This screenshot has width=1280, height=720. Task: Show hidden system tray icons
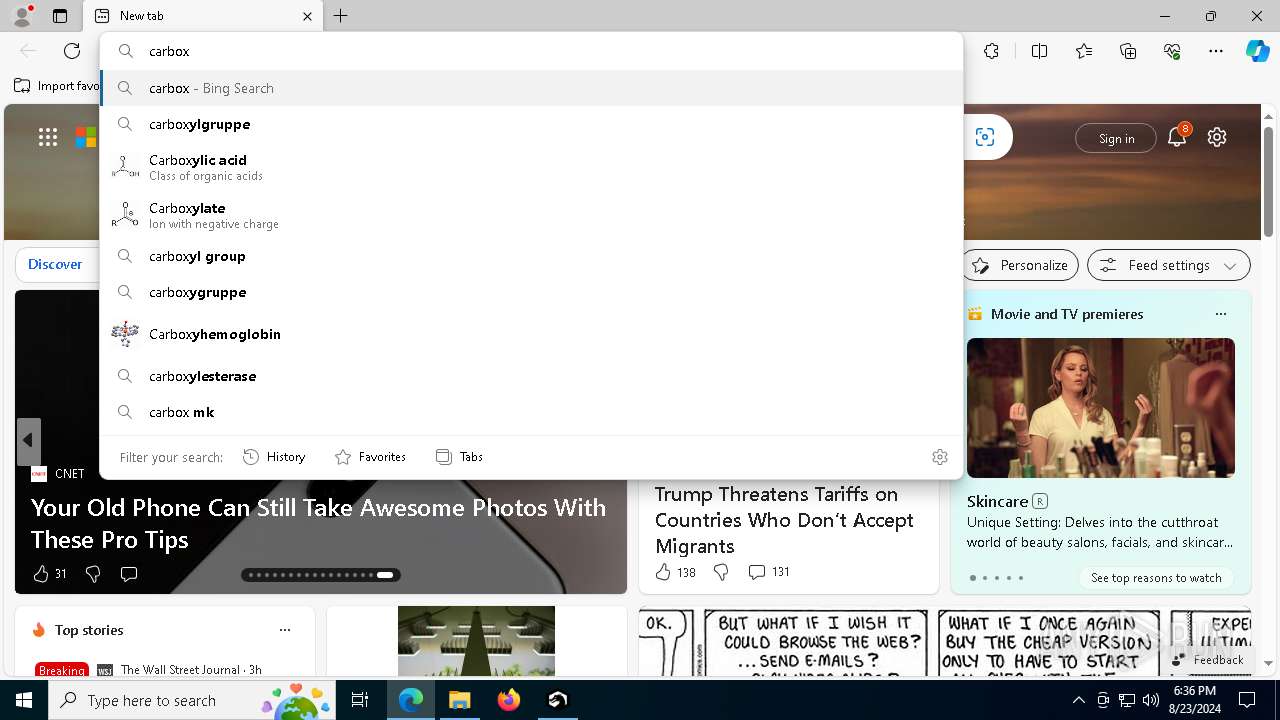pos(1078,700)
